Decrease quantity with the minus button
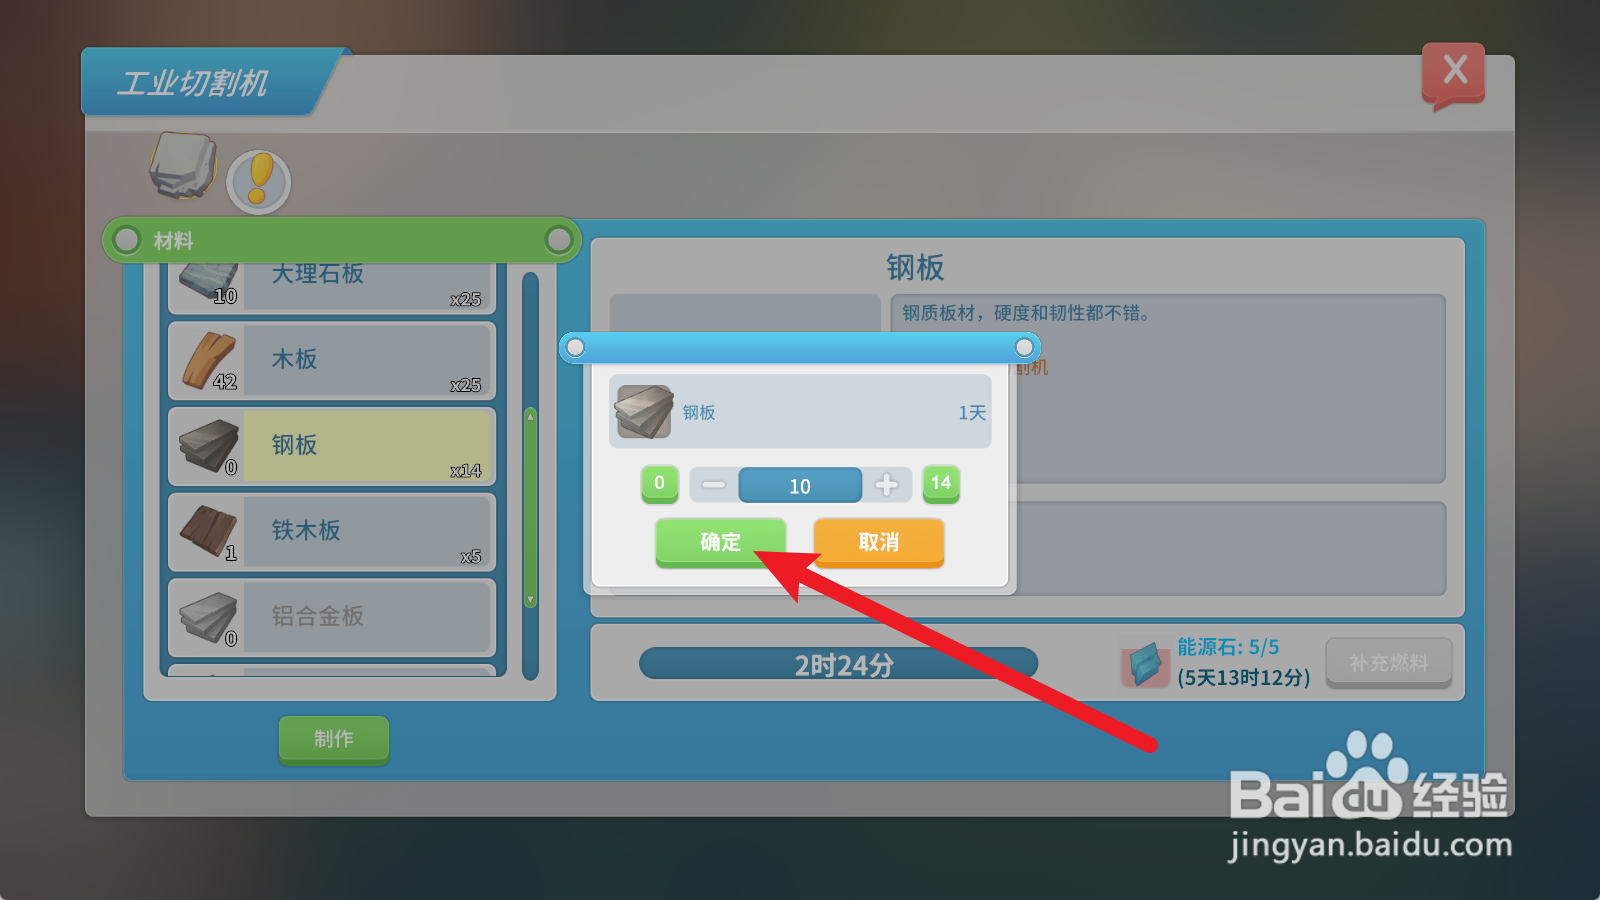The height and width of the screenshot is (900, 1600). [x=714, y=485]
